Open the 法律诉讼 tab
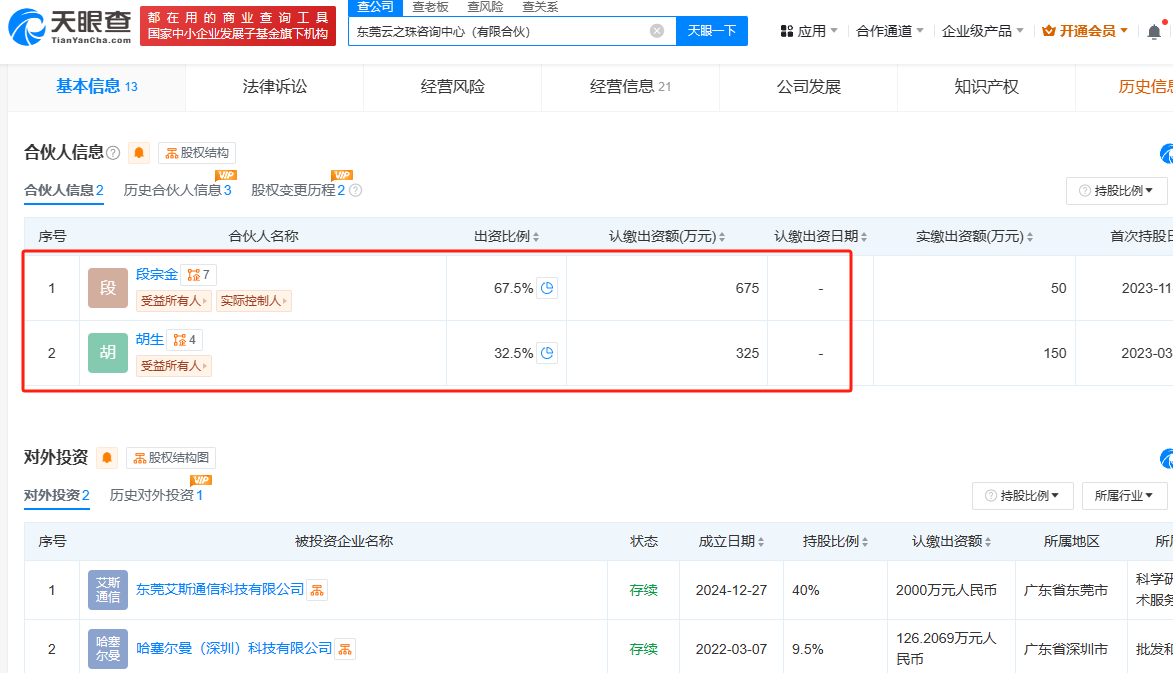 pos(275,87)
